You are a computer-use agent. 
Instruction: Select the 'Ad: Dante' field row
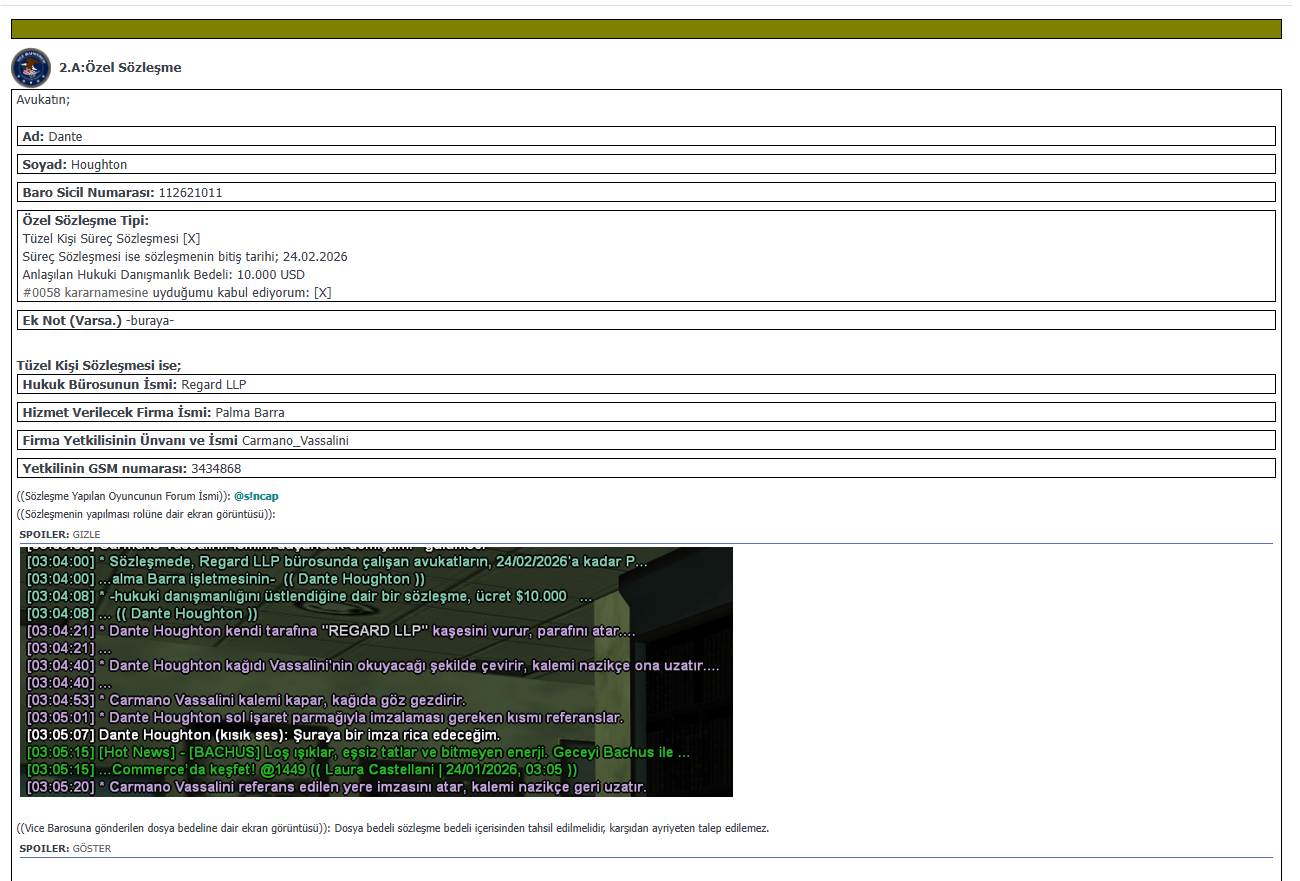click(x=647, y=136)
